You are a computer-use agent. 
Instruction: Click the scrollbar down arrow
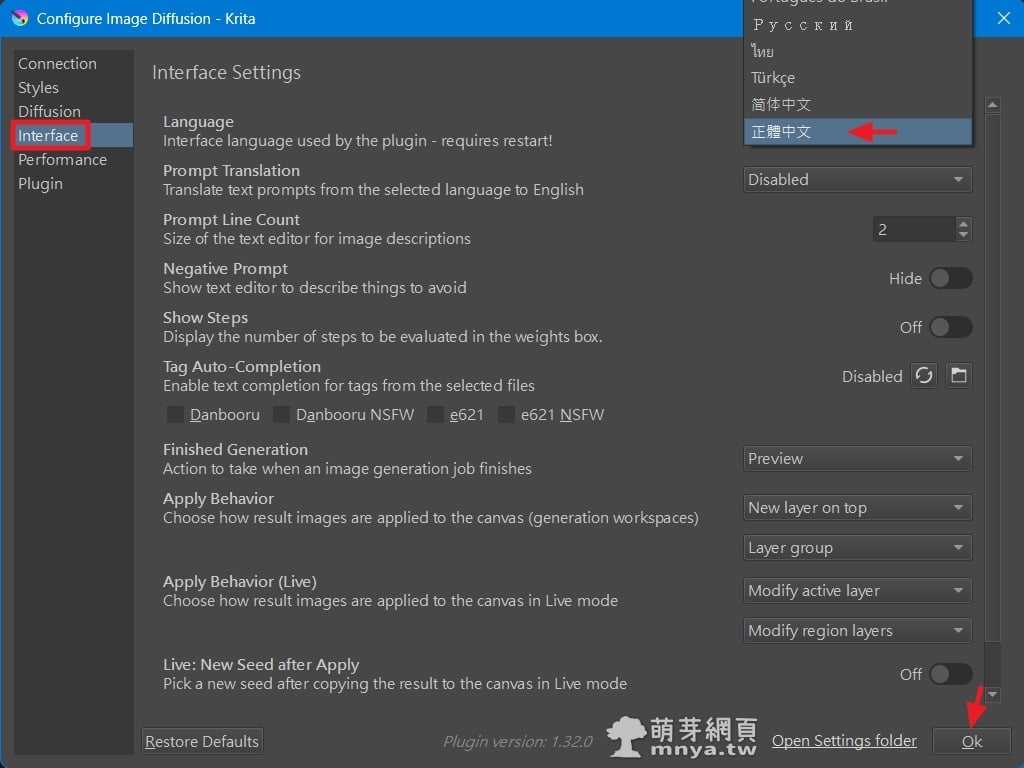(x=992, y=694)
